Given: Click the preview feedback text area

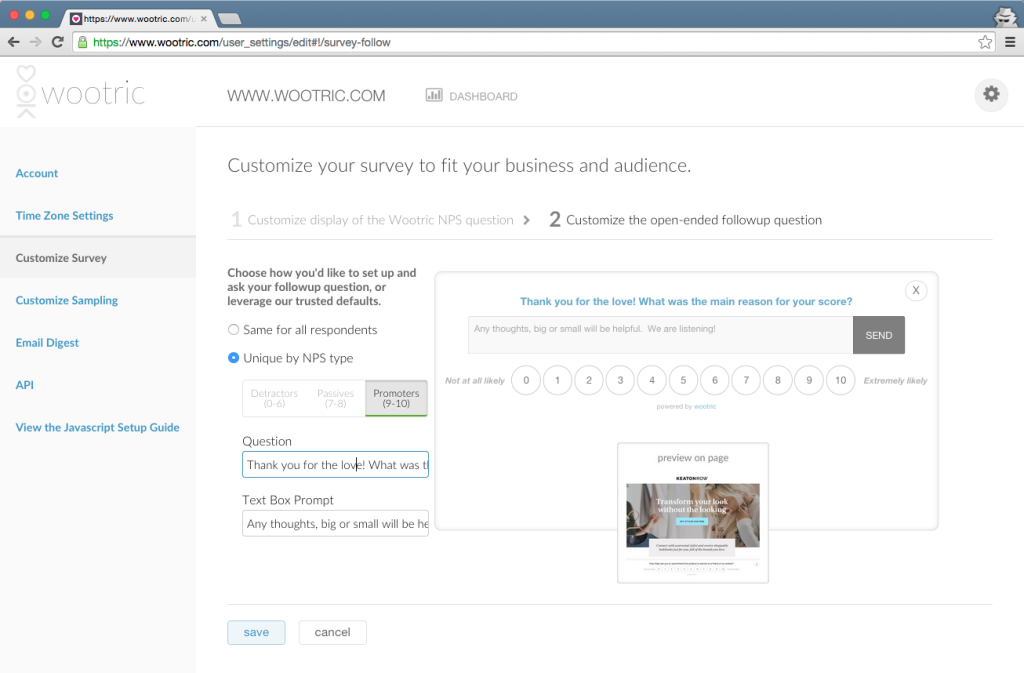Looking at the screenshot, I should (x=660, y=336).
